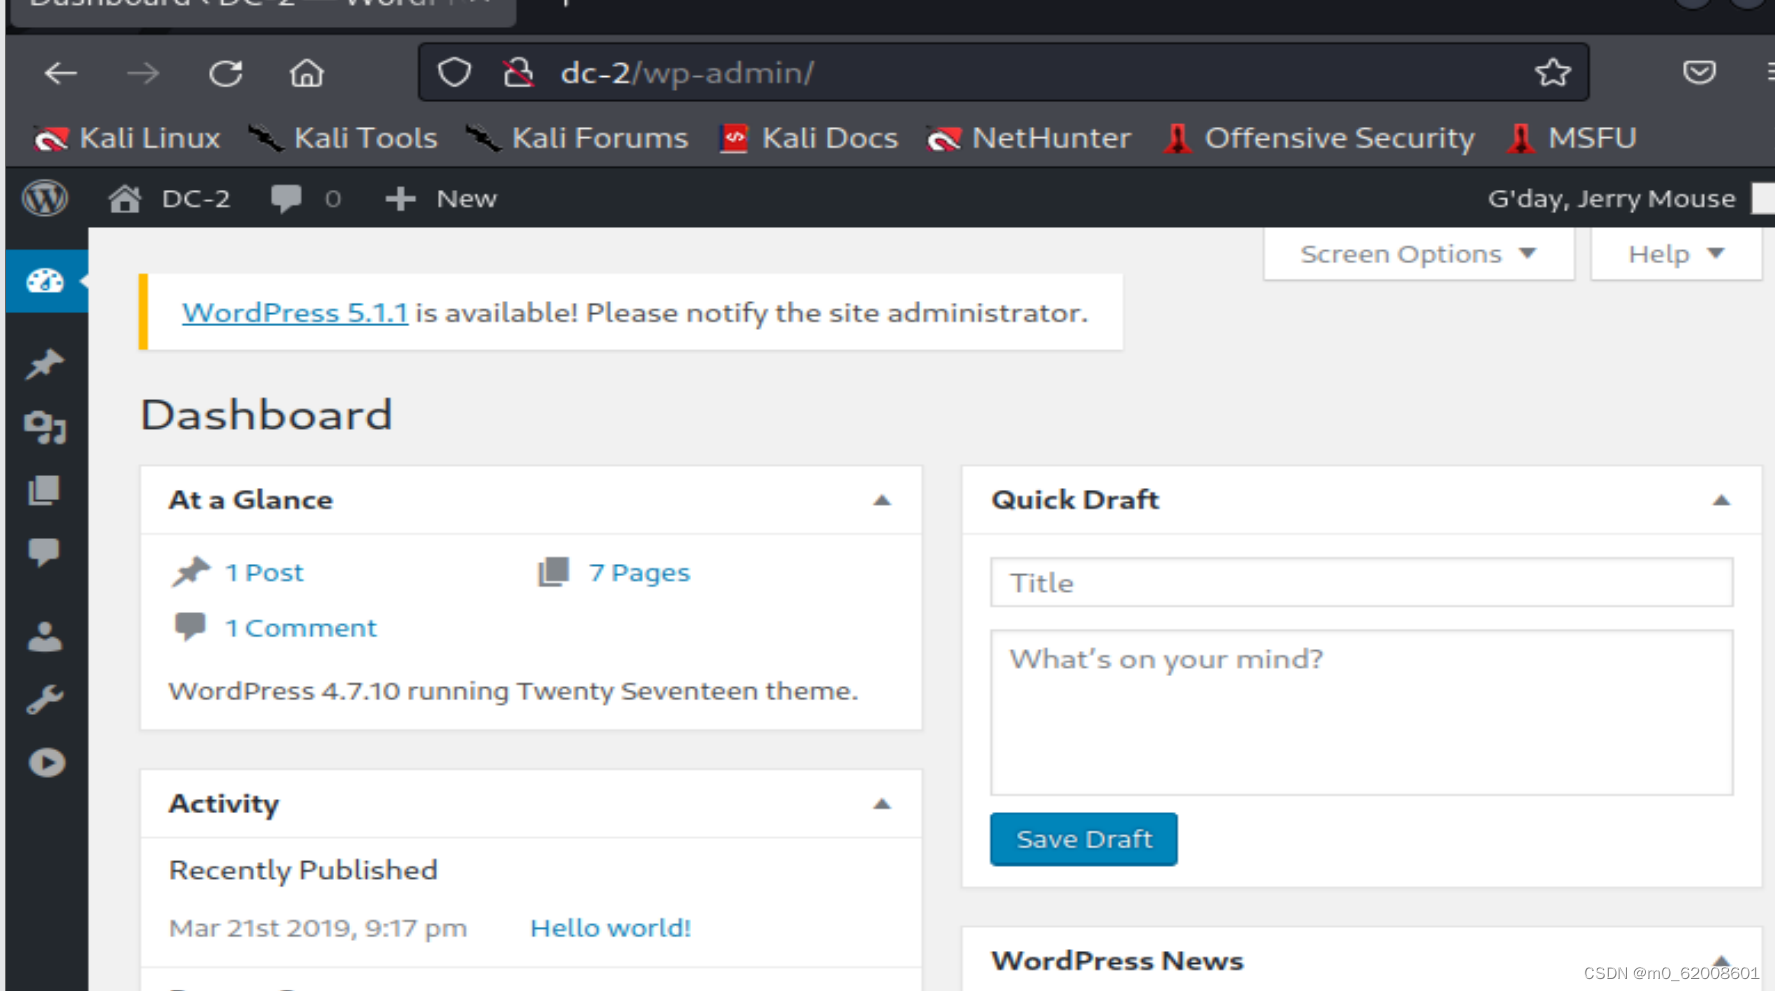Click Collapse menu arrow icon in sidebar
The height and width of the screenshot is (991, 1775).
click(x=46, y=763)
